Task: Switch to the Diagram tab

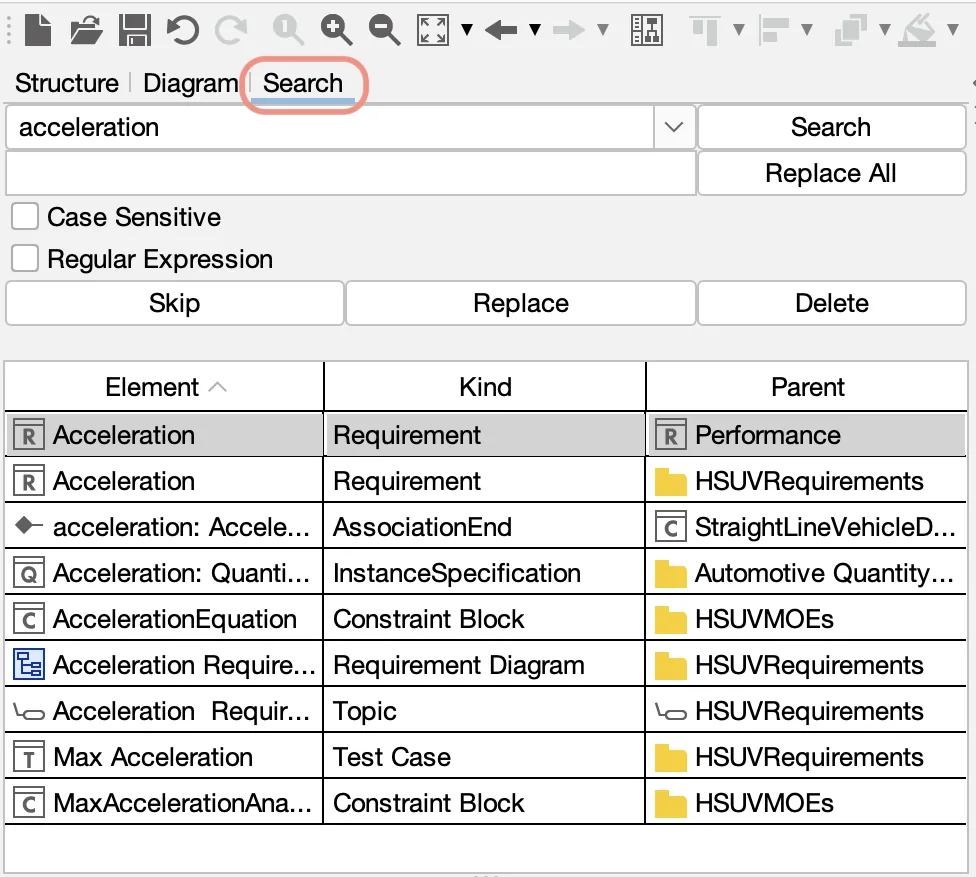Action: pyautogui.click(x=190, y=83)
